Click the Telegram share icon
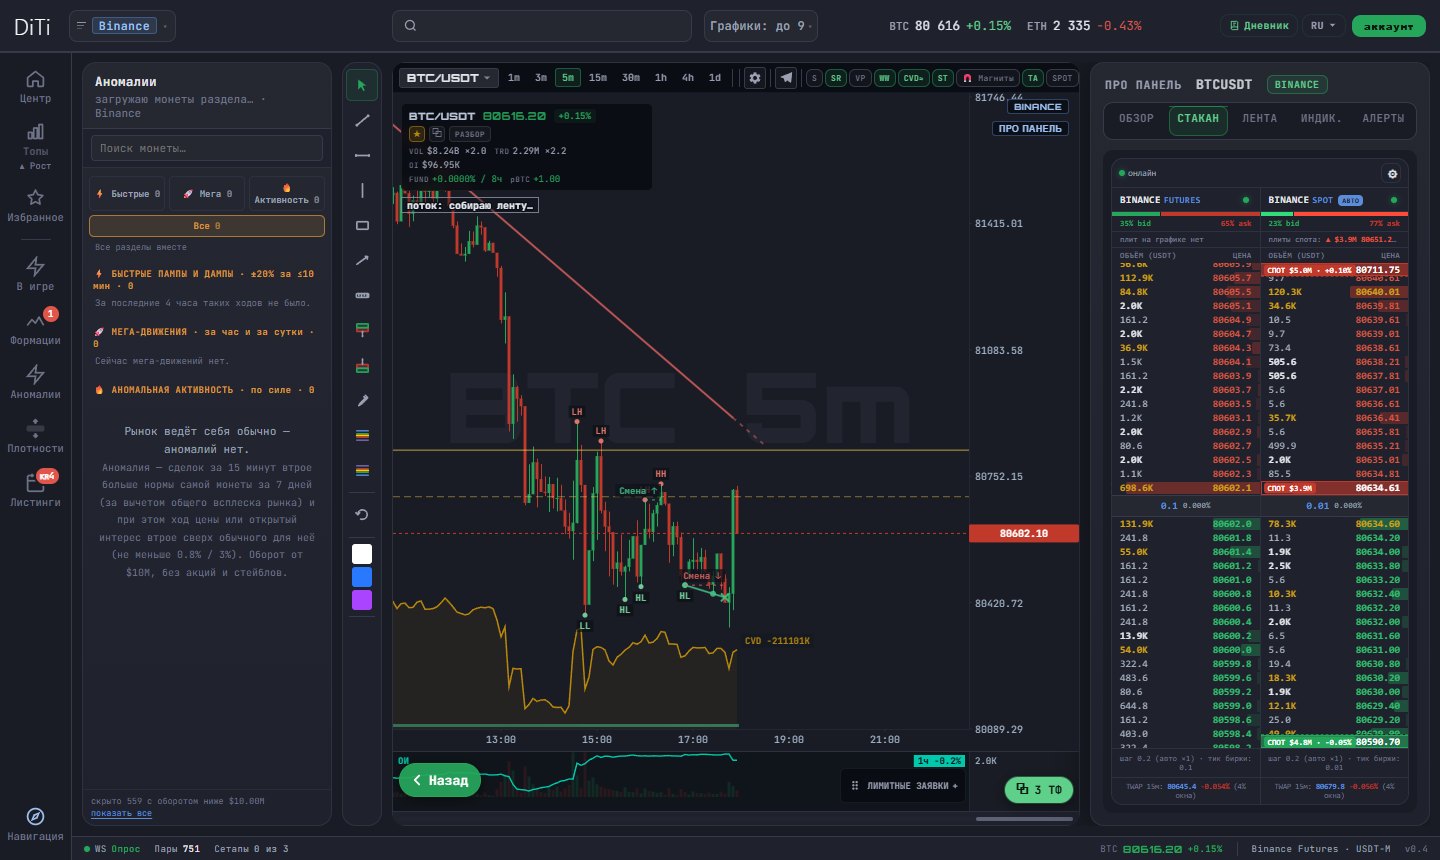 787,78
